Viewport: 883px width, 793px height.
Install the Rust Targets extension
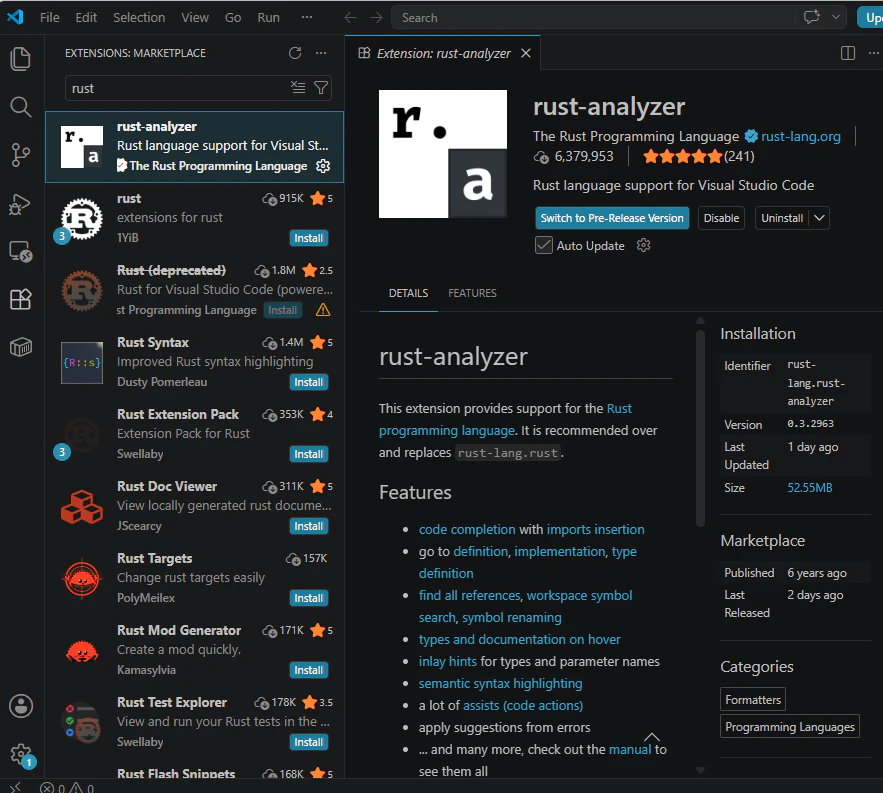[309, 598]
